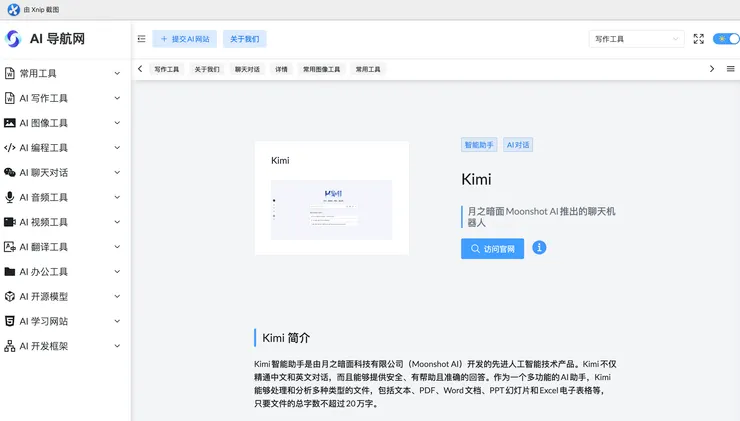Open AI 聊天对话 sidebar menu label
This screenshot has width=740, height=421.
click(44, 173)
